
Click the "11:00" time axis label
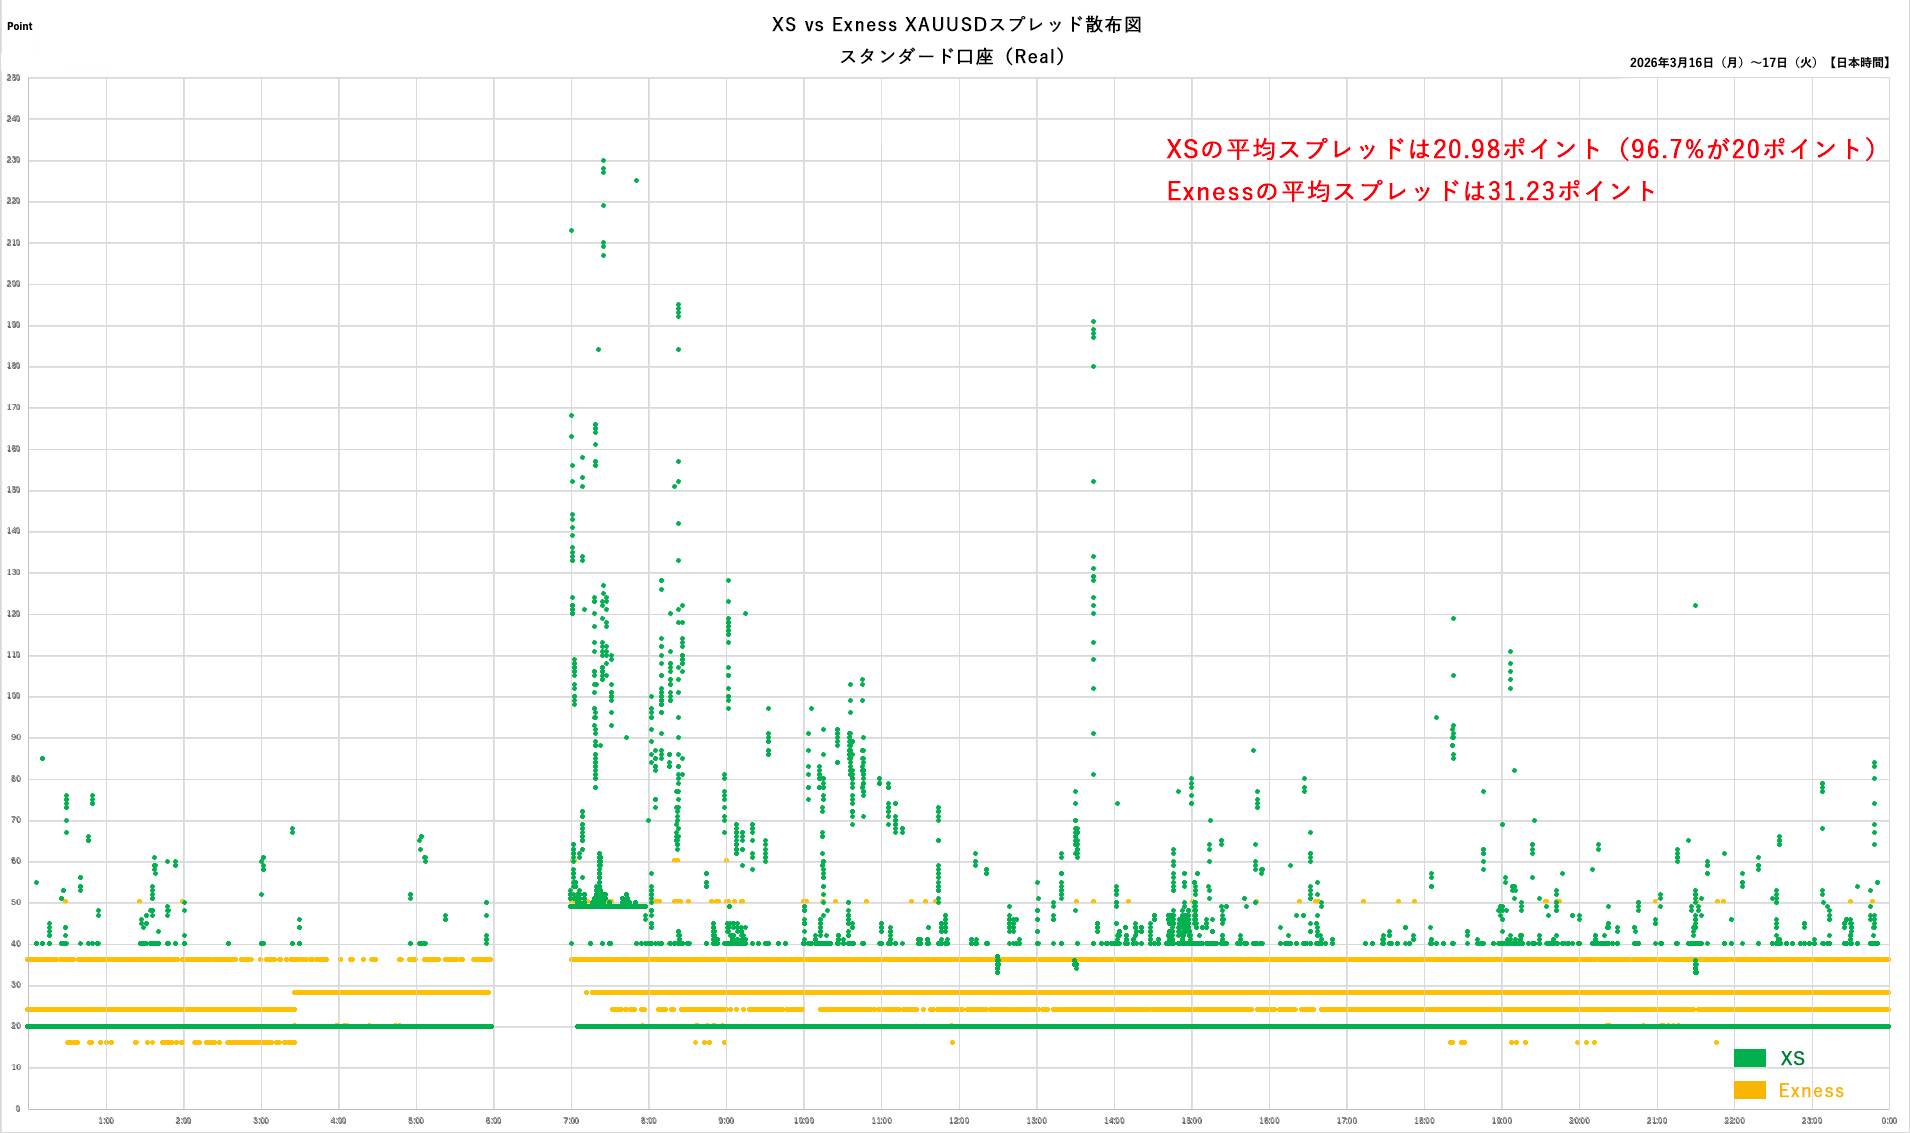881,1121
